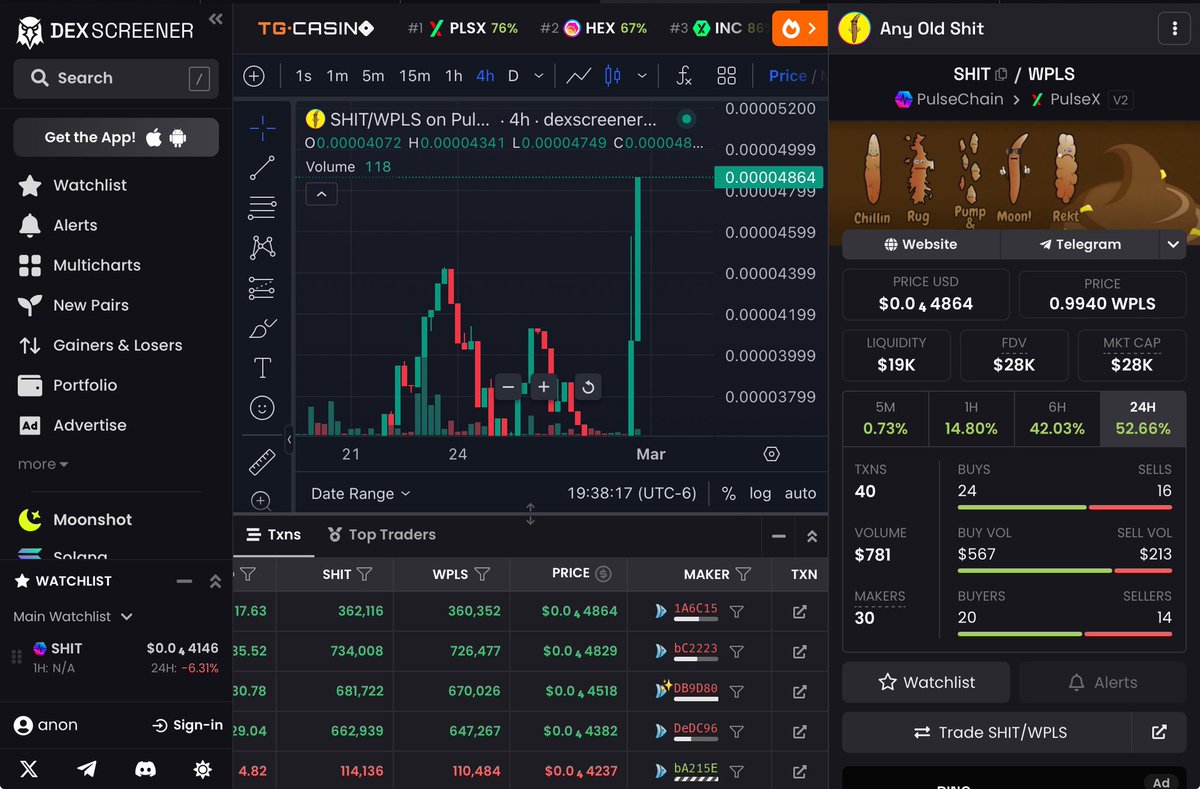This screenshot has height=789, width=1200.
Task: Select the pattern drawing tool
Action: point(262,247)
